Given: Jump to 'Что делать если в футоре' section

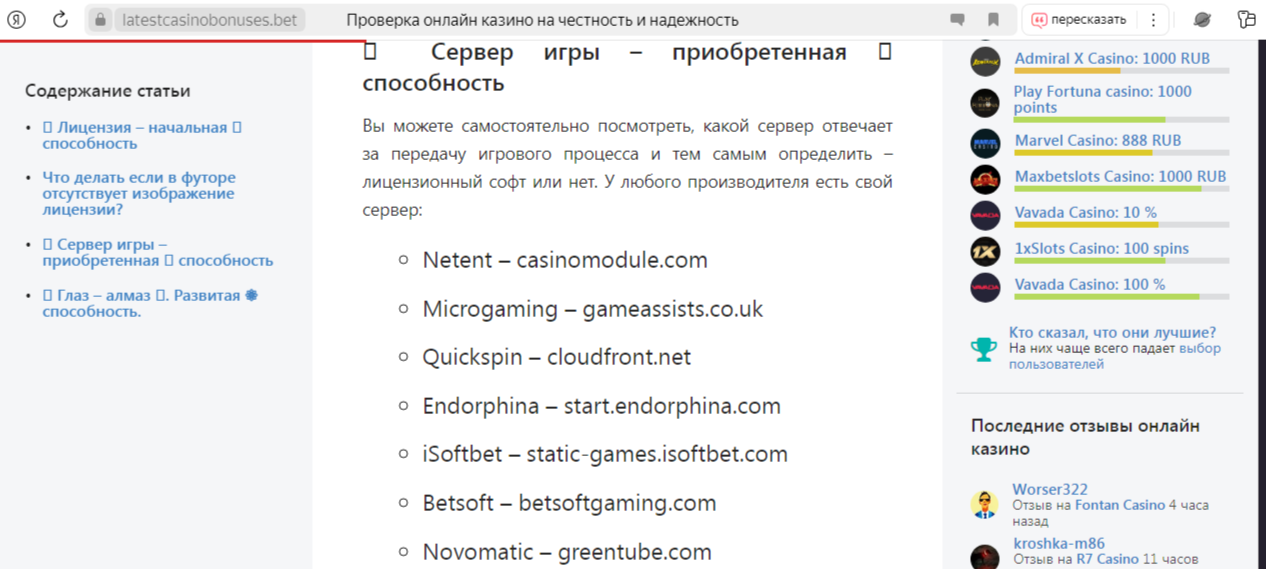Looking at the screenshot, I should (x=139, y=193).
